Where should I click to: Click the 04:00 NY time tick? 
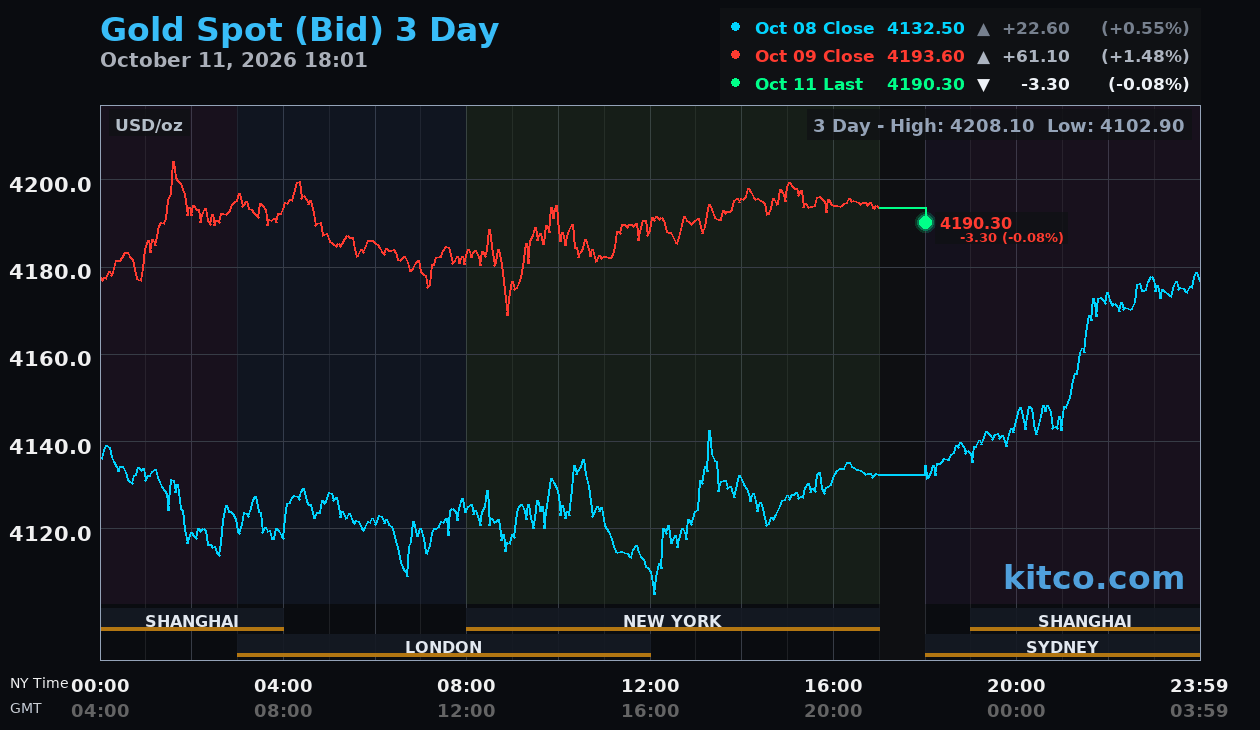pyautogui.click(x=283, y=686)
